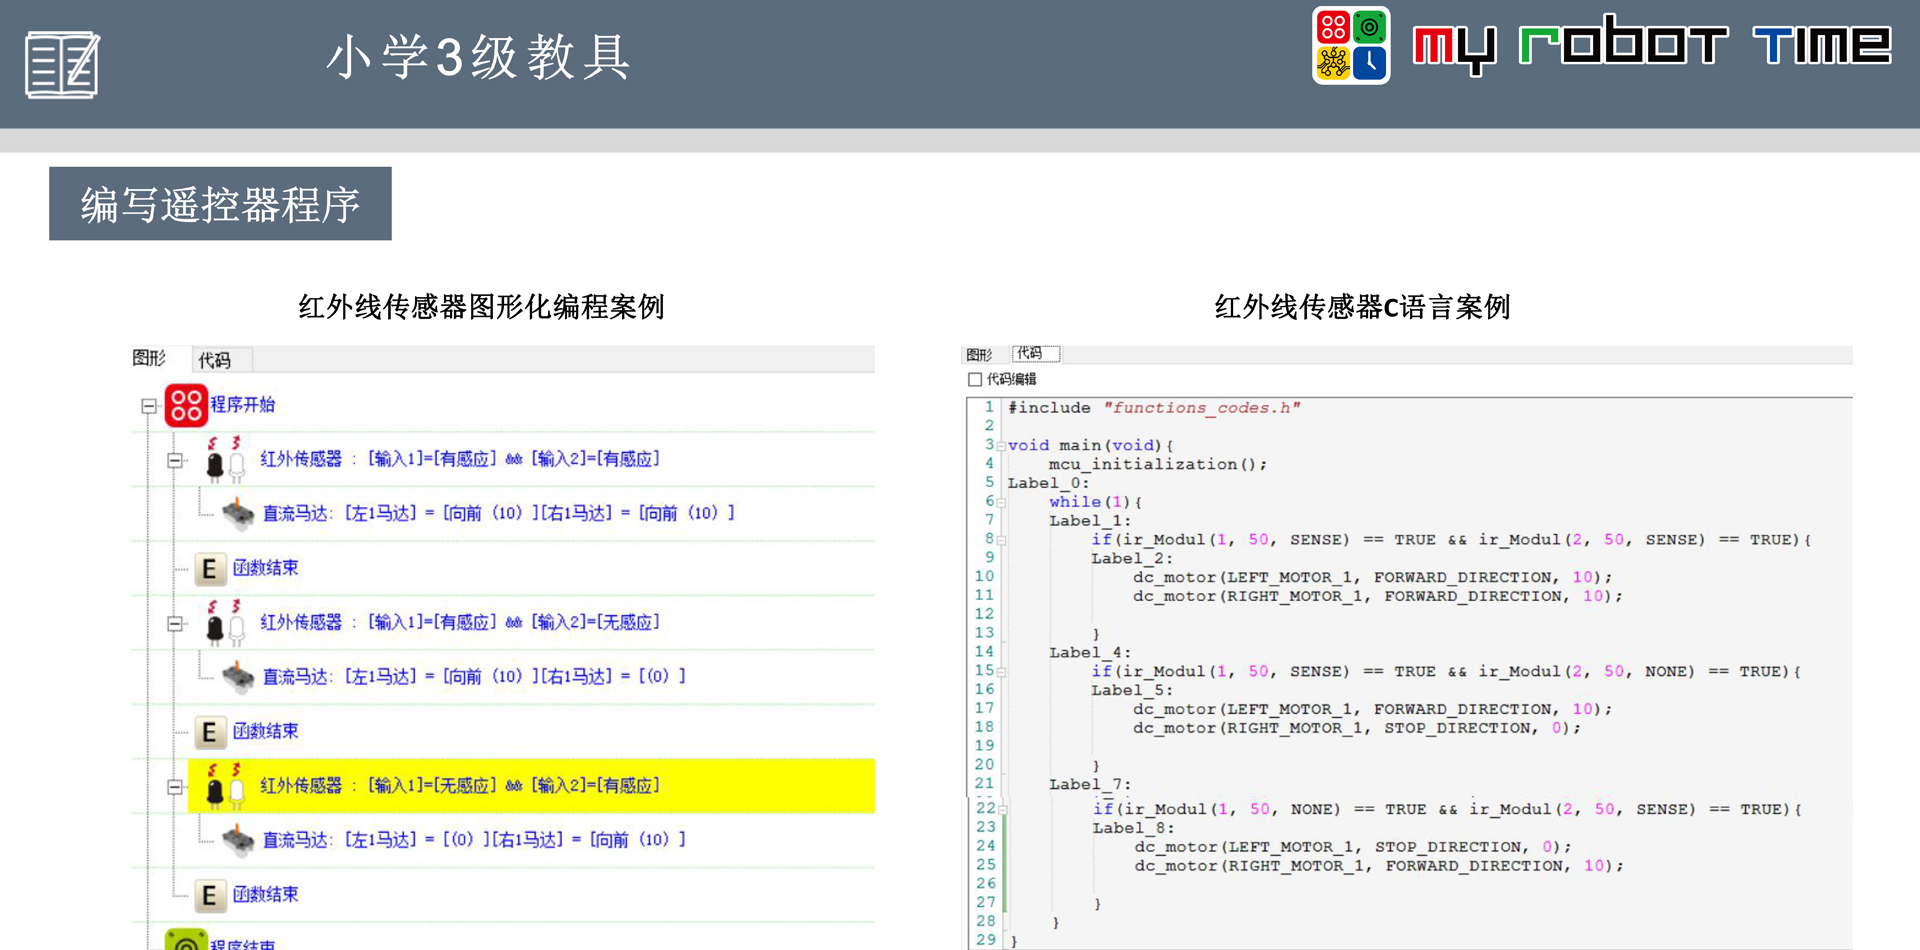Click the second DC motor icon
The height and width of the screenshot is (950, 1920).
pyautogui.click(x=237, y=677)
